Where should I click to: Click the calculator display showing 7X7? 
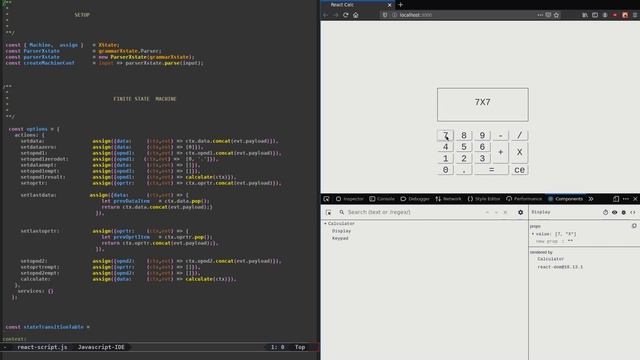(482, 104)
